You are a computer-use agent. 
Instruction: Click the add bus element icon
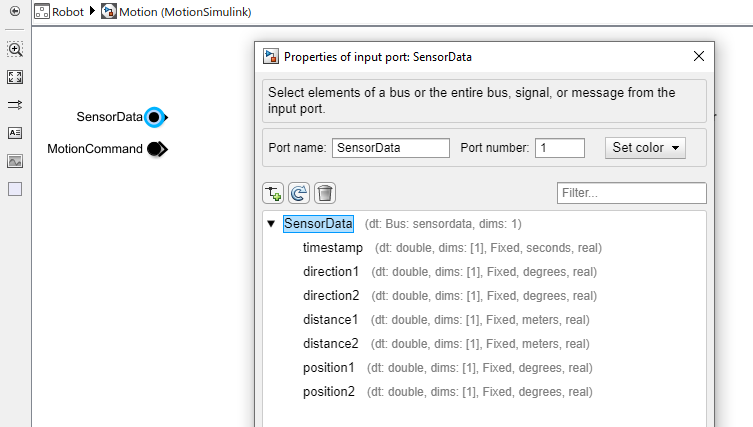(272, 193)
